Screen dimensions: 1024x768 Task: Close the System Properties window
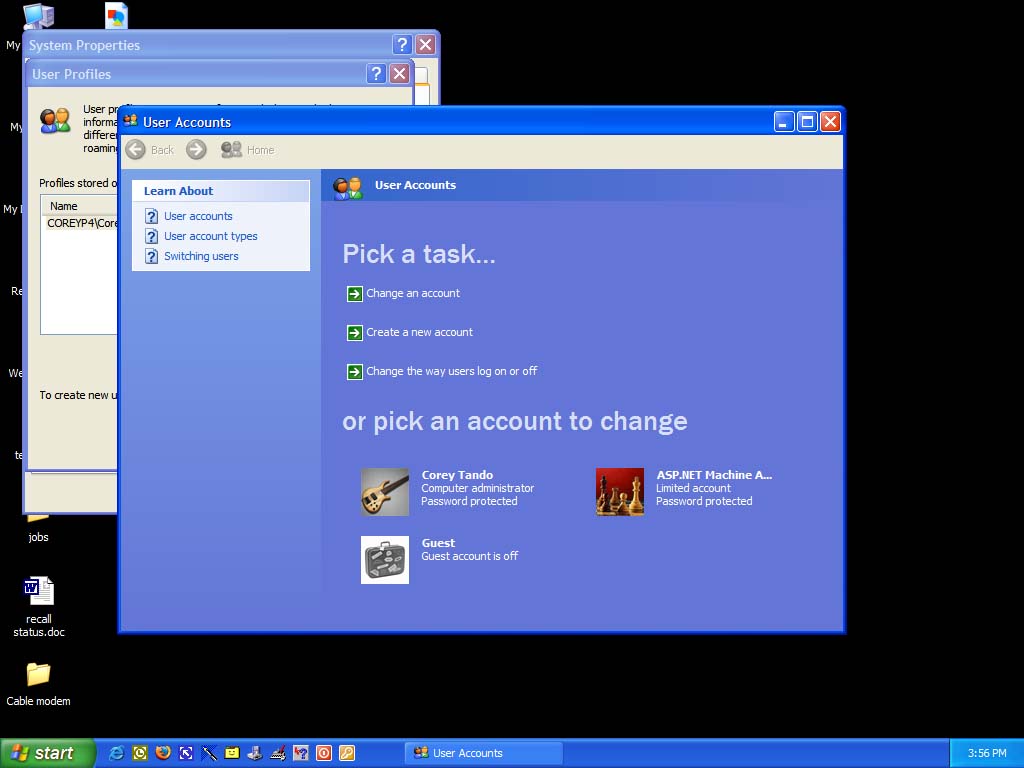425,44
